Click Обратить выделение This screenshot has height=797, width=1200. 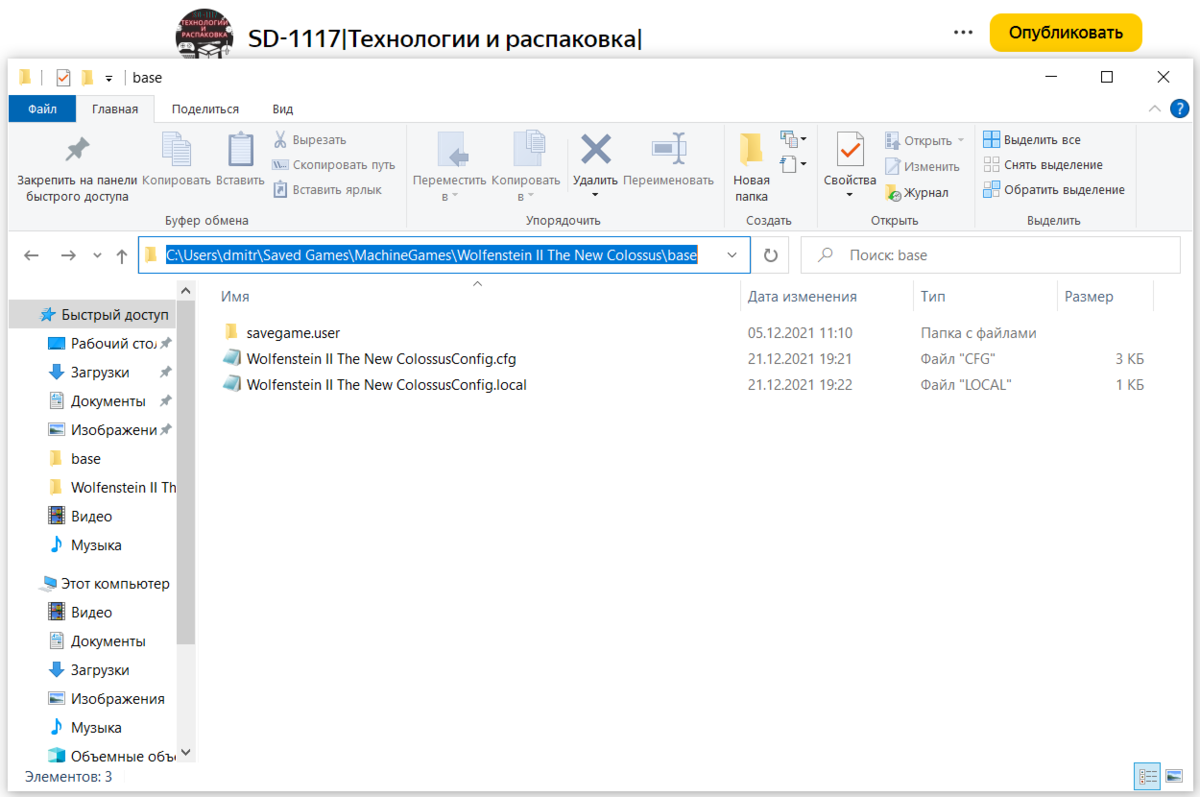(1054, 190)
